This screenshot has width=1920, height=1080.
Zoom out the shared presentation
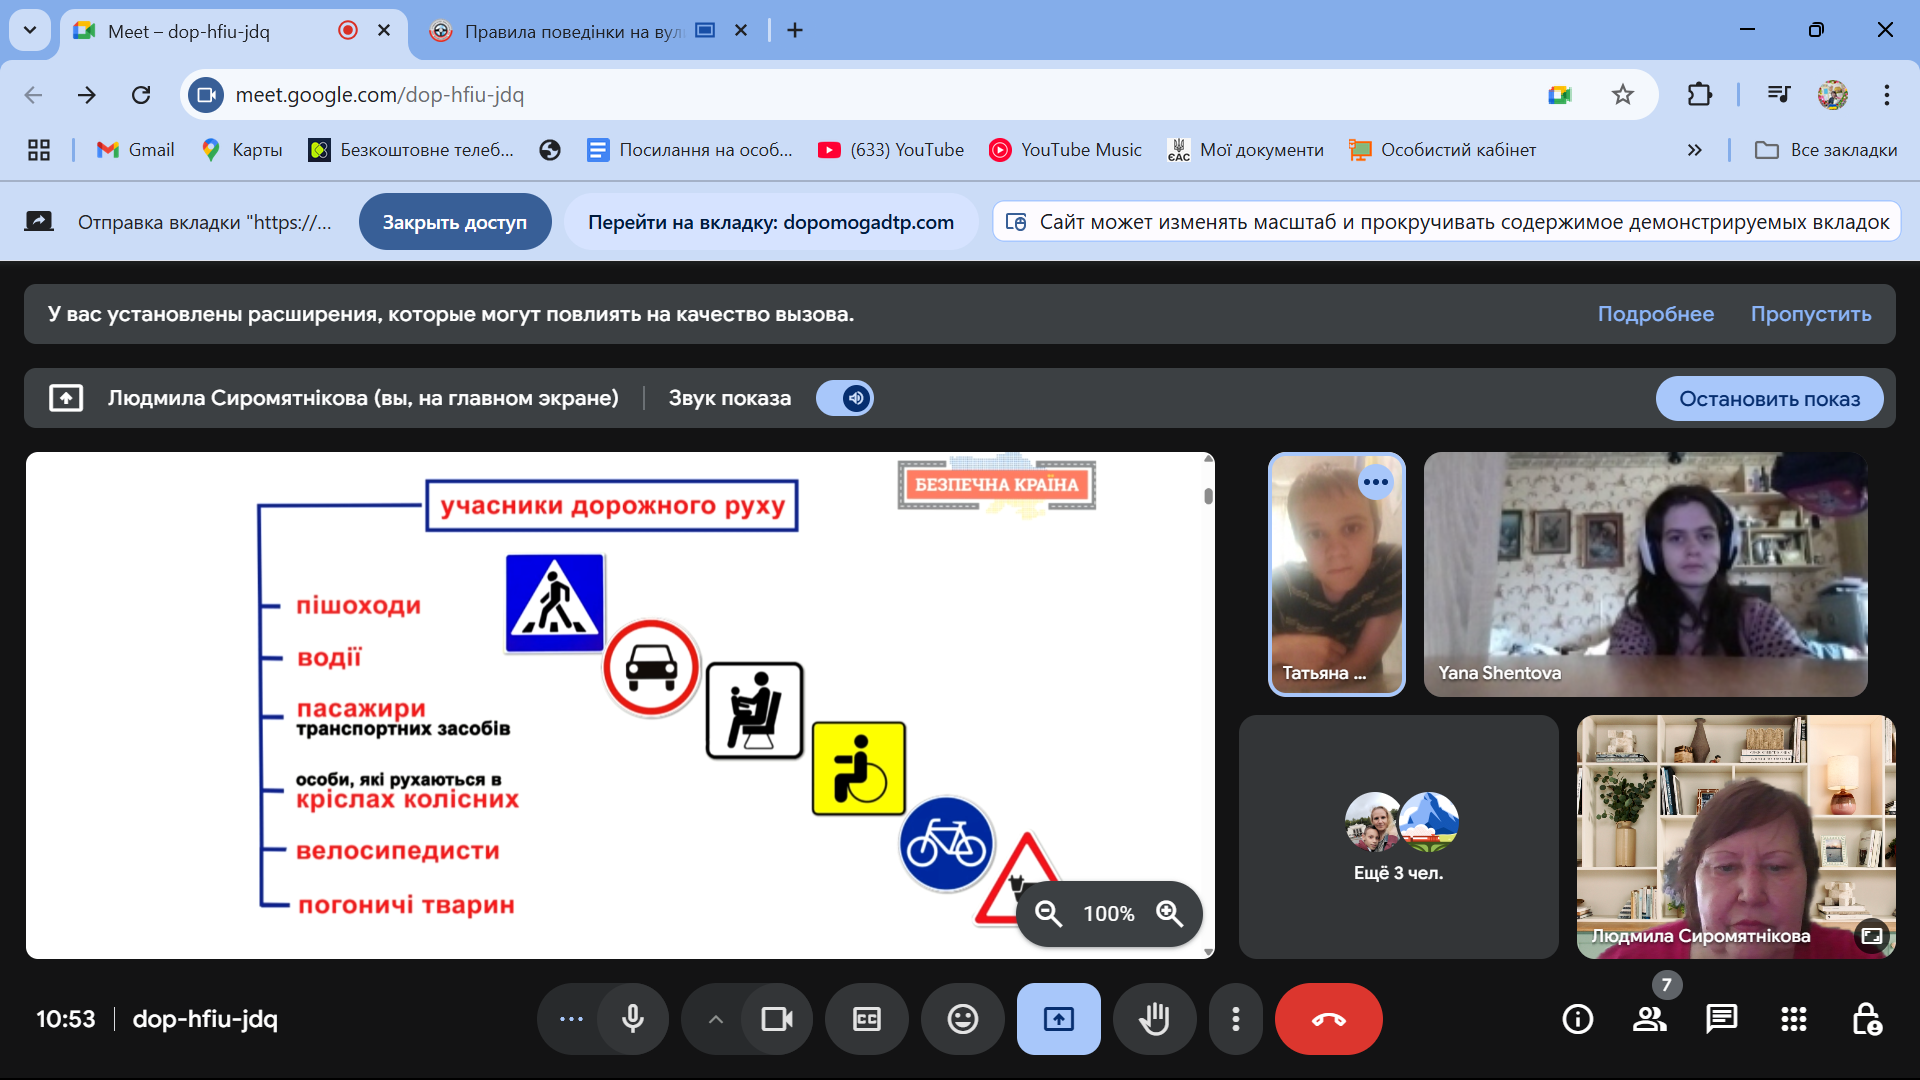point(1048,913)
